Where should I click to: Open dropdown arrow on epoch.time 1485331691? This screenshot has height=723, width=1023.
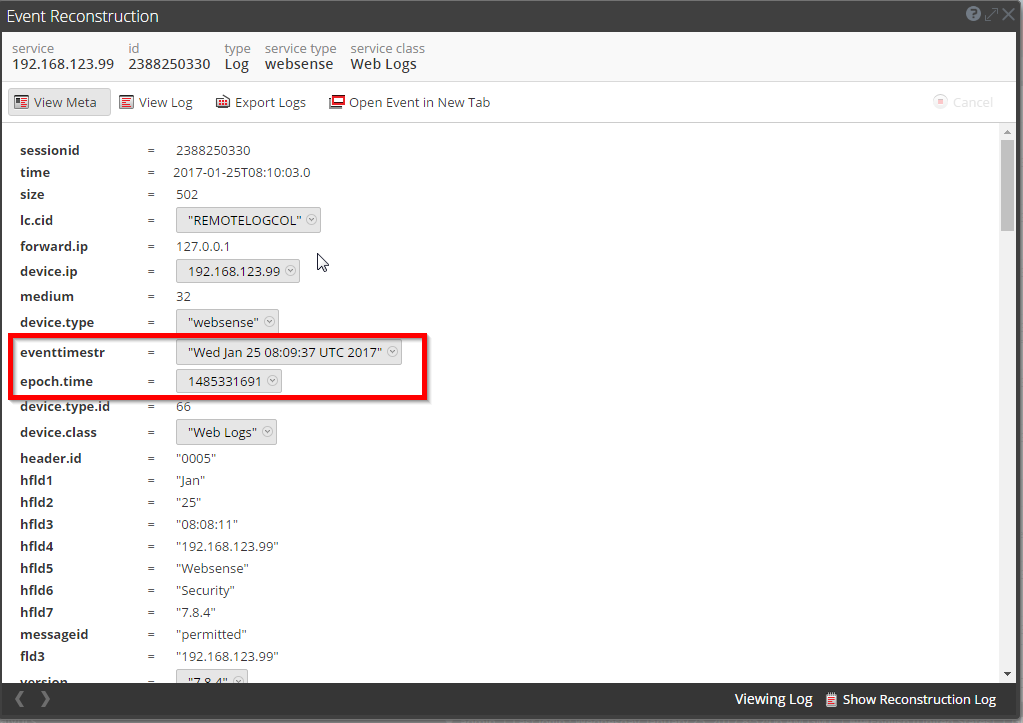(x=273, y=381)
